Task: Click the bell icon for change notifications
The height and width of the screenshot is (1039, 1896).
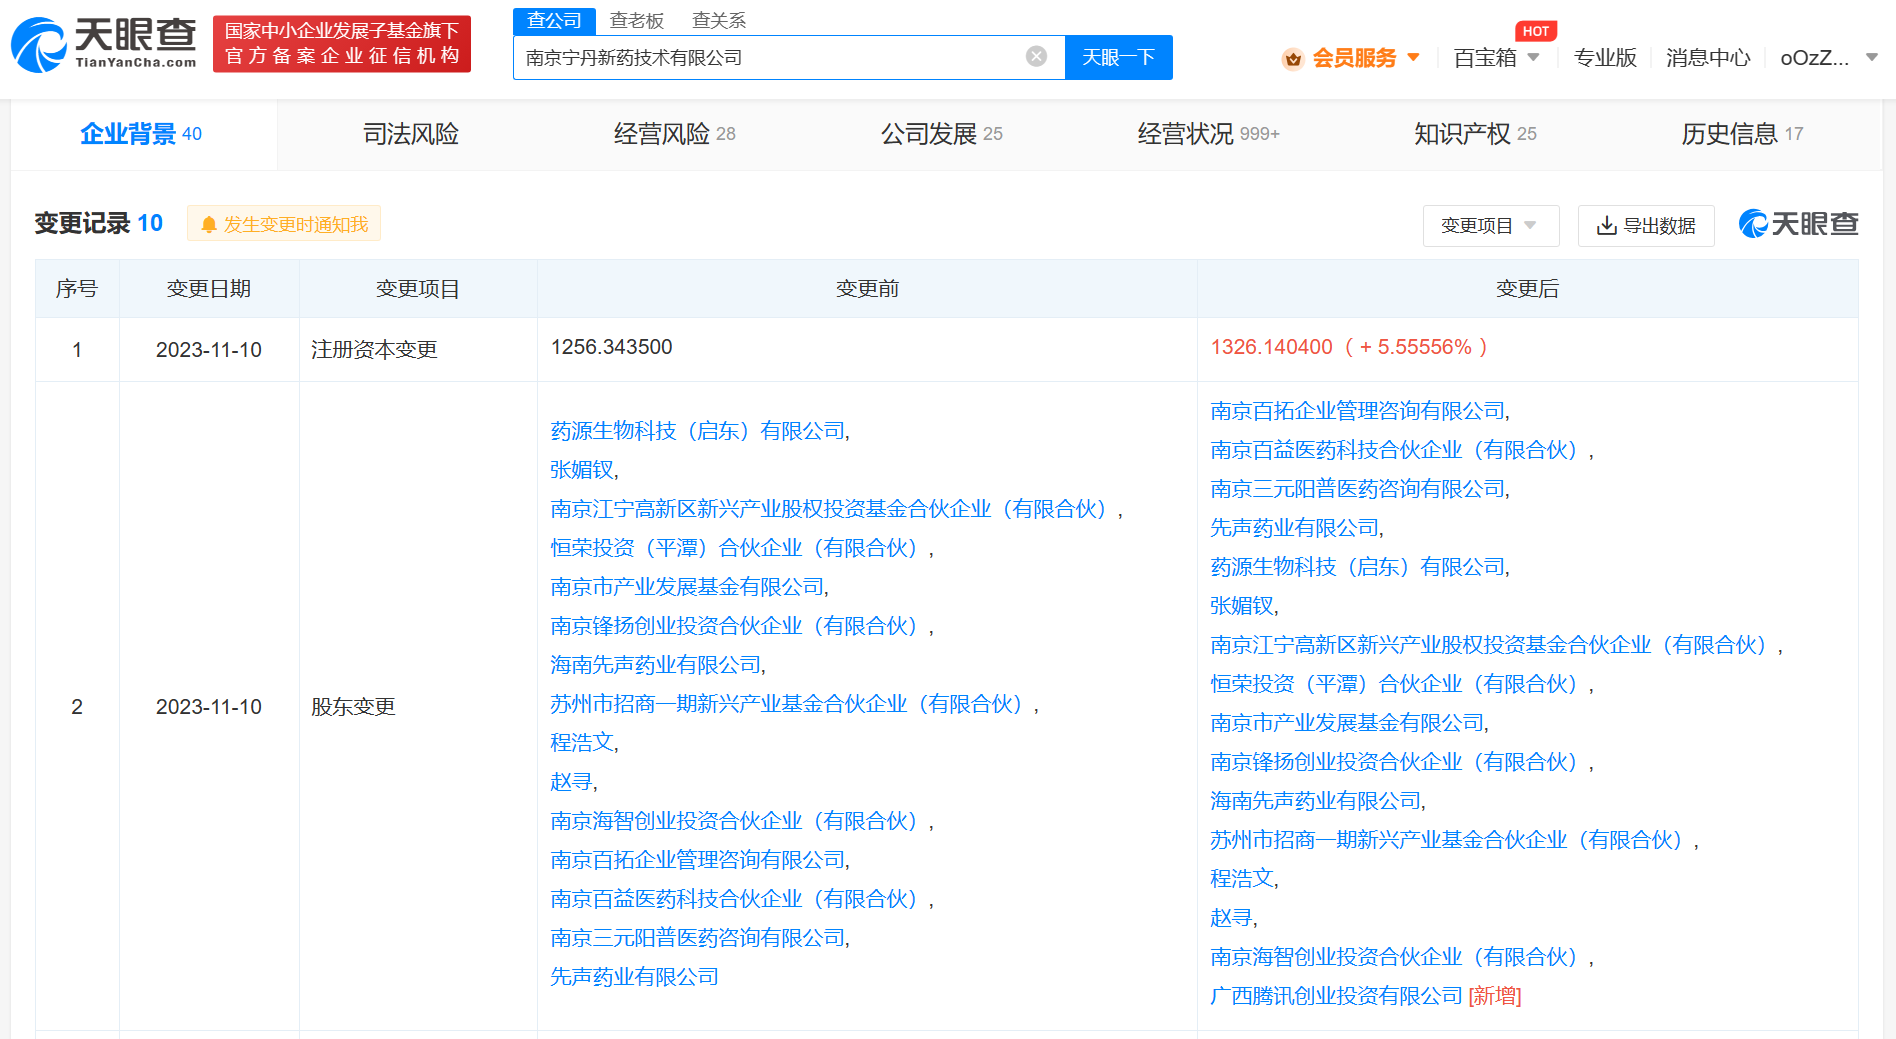Action: 209,225
